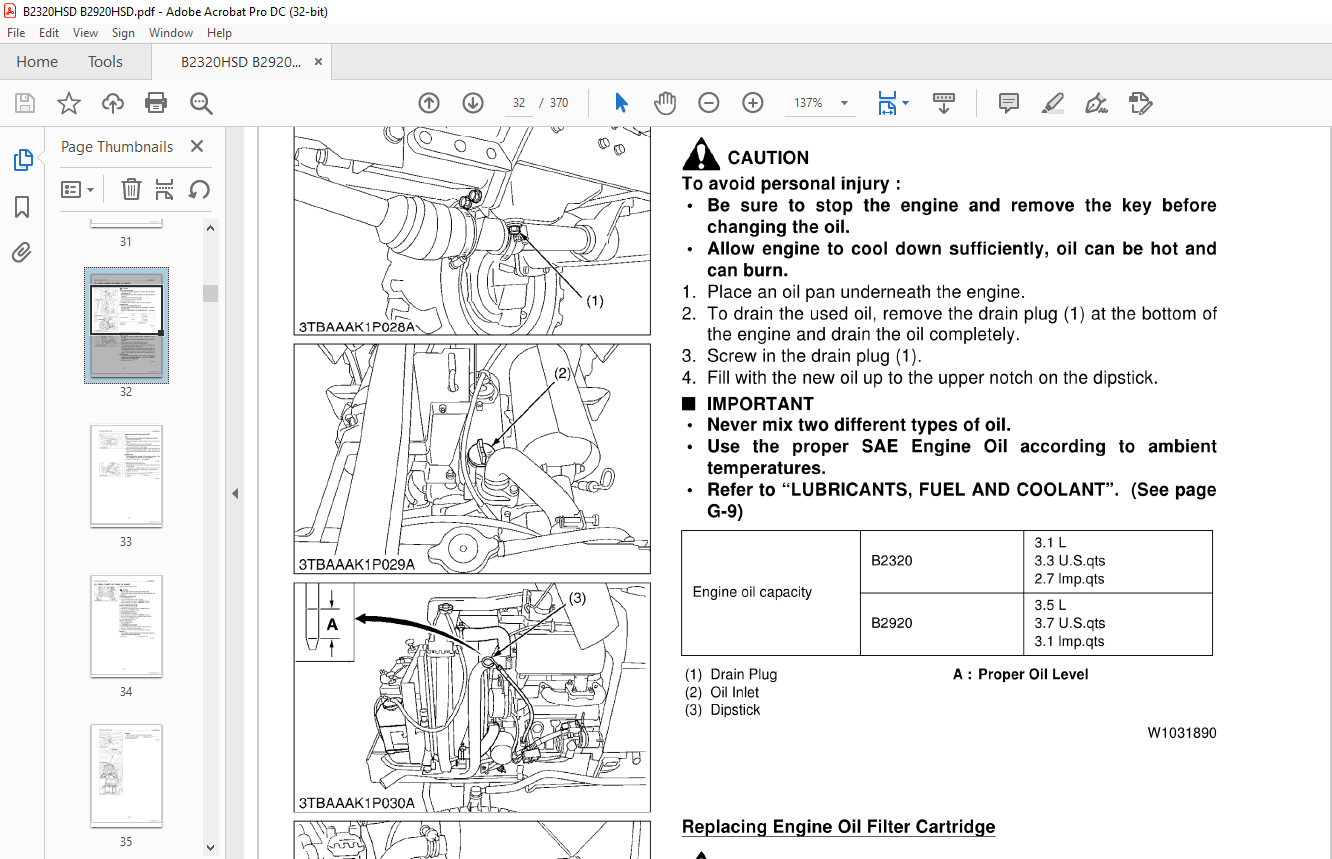Click the '(2) Oil Inlet' legend text
1332x859 pixels.
tap(722, 692)
